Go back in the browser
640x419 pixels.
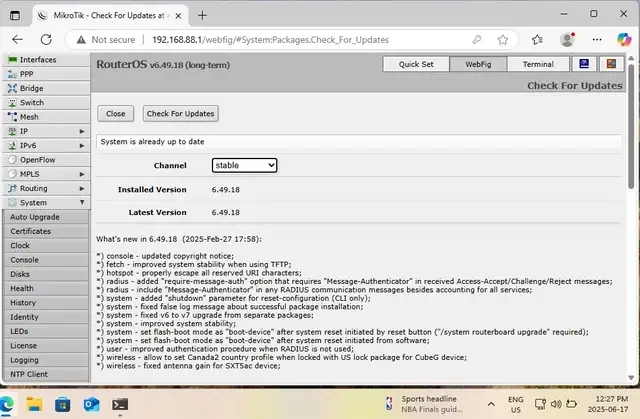tap(18, 40)
